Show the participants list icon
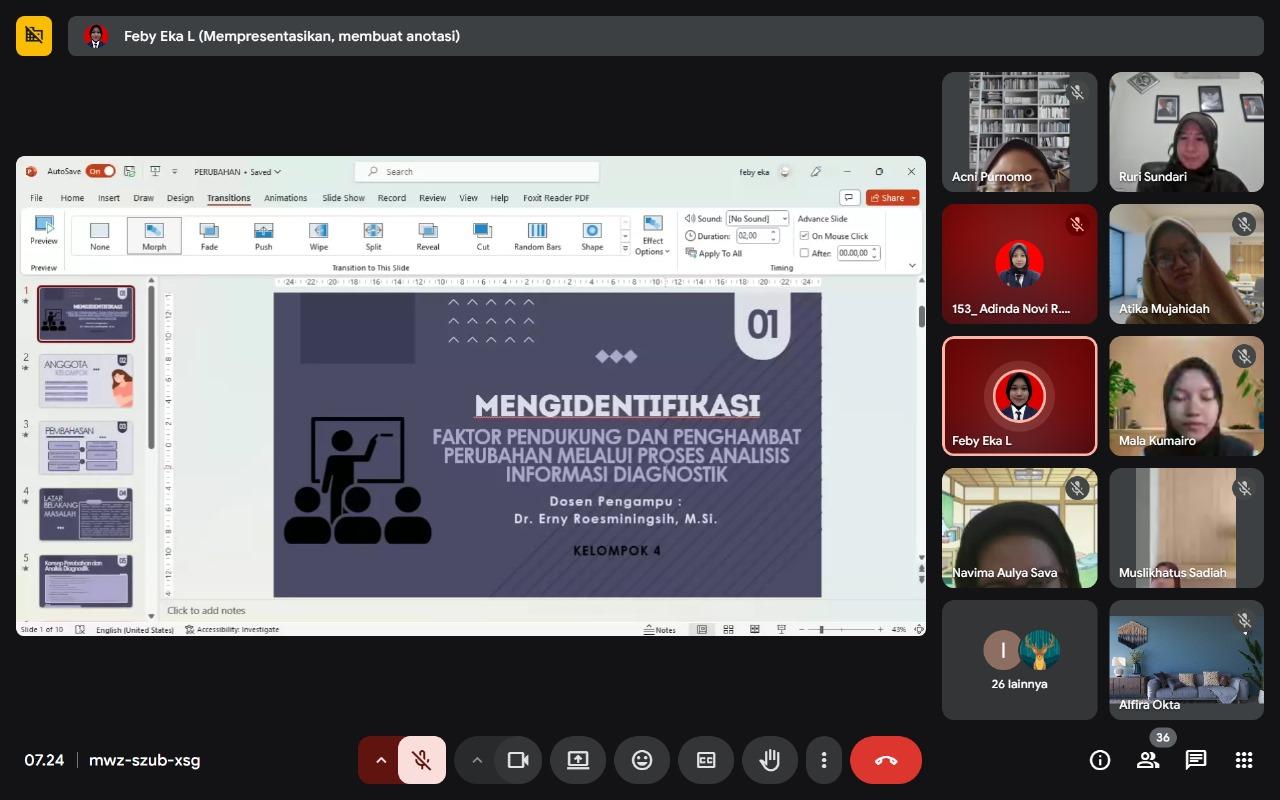Screen dimensions: 1280x800 pos(1148,761)
